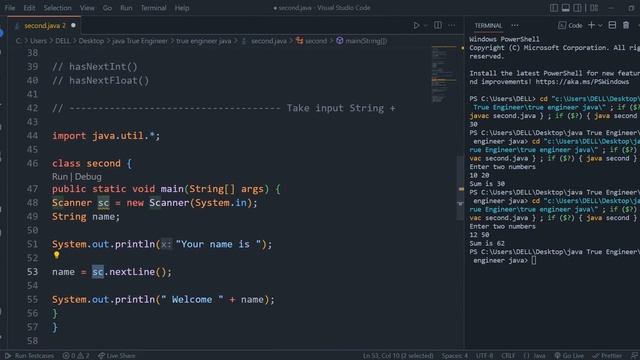Click the Run CodeLens above main
The height and width of the screenshot is (360, 640).
click(60, 177)
